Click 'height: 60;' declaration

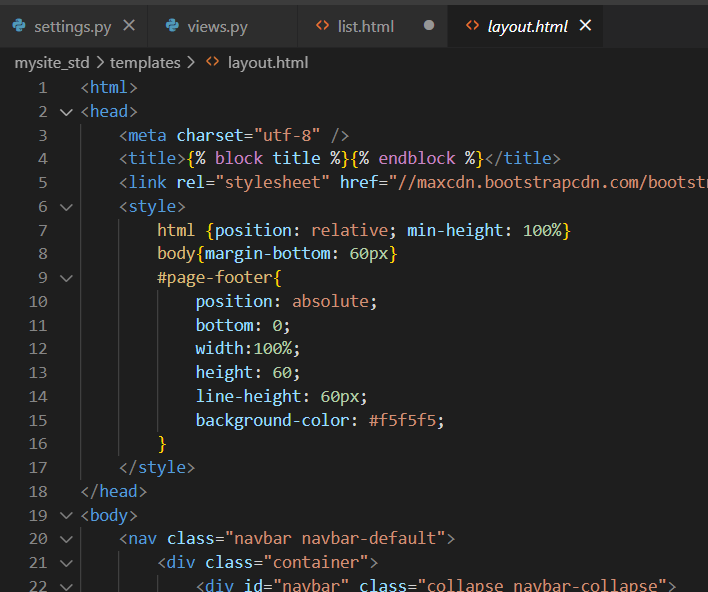(248, 373)
